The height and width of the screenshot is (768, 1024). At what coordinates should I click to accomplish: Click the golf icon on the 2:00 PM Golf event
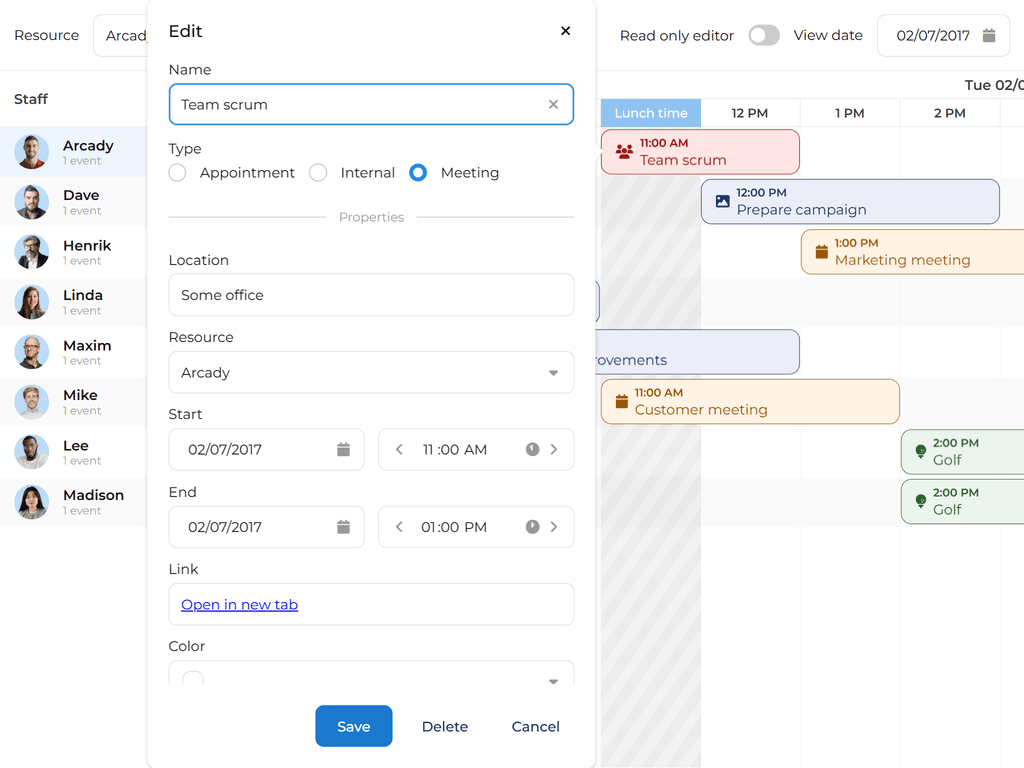[x=919, y=452]
